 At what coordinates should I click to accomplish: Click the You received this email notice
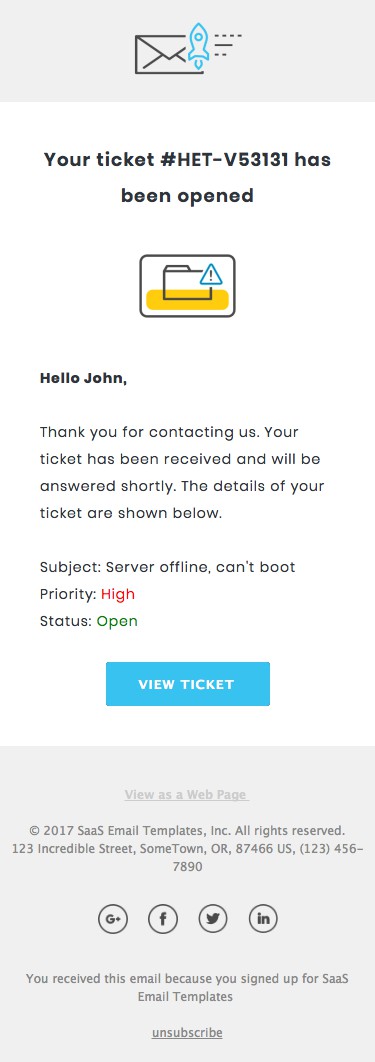click(x=188, y=987)
